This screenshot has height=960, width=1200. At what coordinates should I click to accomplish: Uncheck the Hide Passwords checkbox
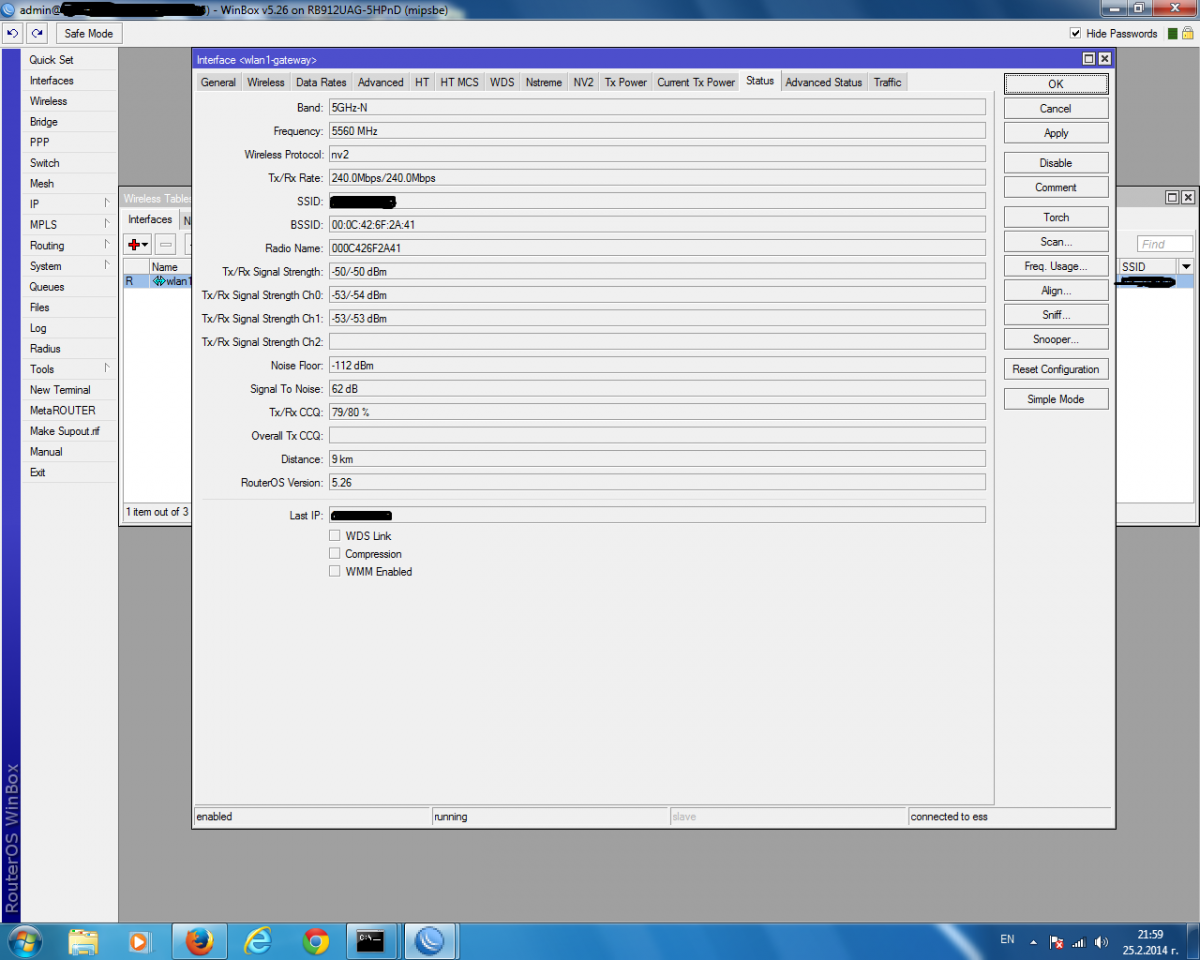point(1076,34)
